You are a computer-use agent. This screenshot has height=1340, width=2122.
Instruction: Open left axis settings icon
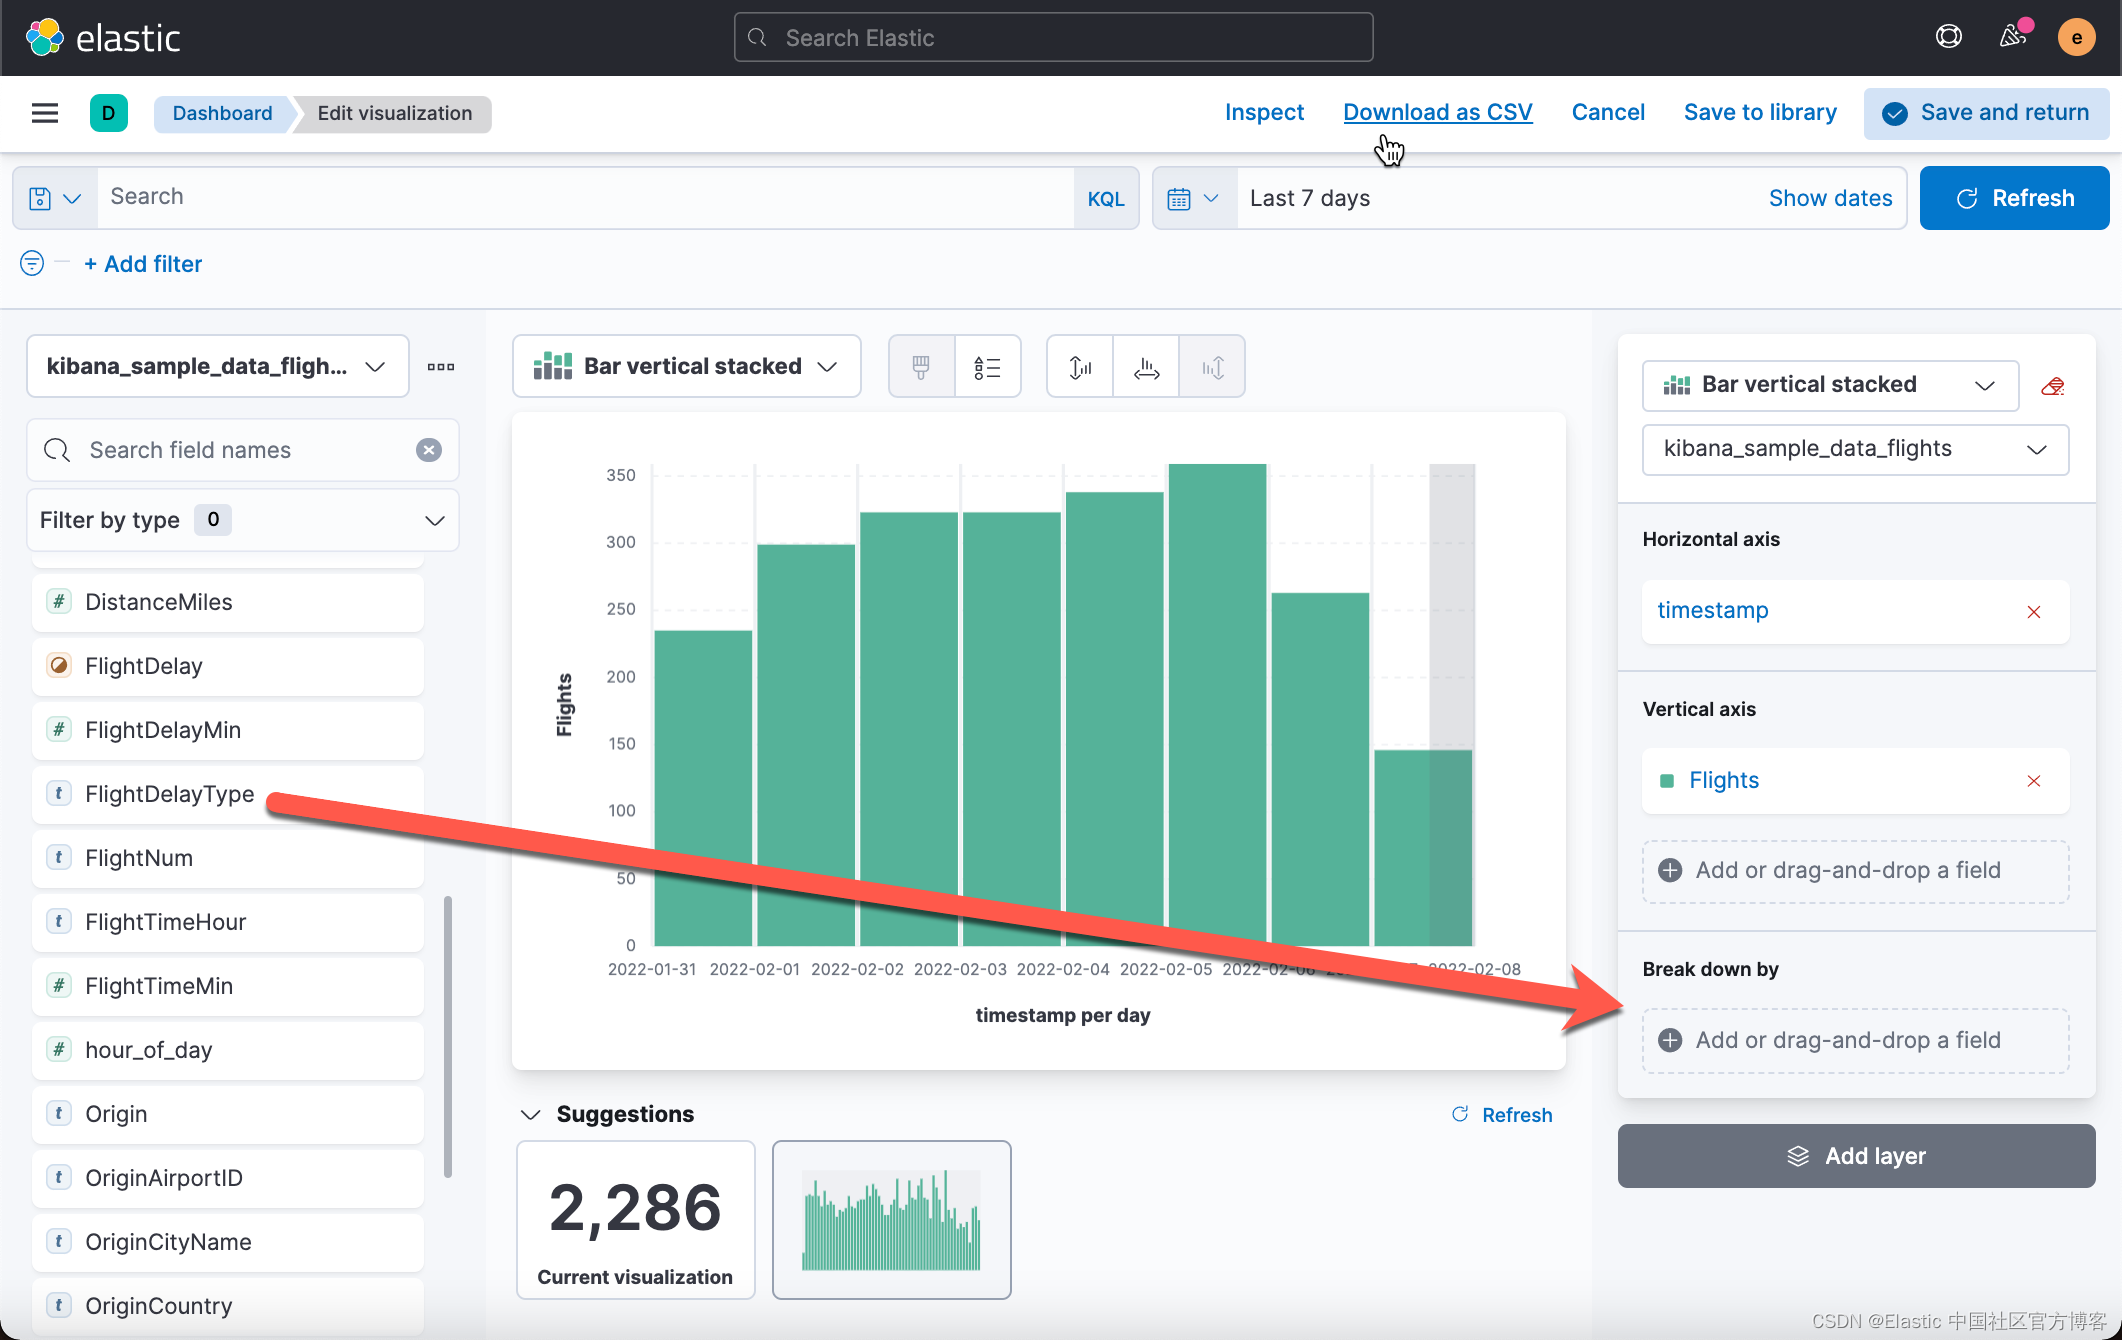pyautogui.click(x=1080, y=367)
